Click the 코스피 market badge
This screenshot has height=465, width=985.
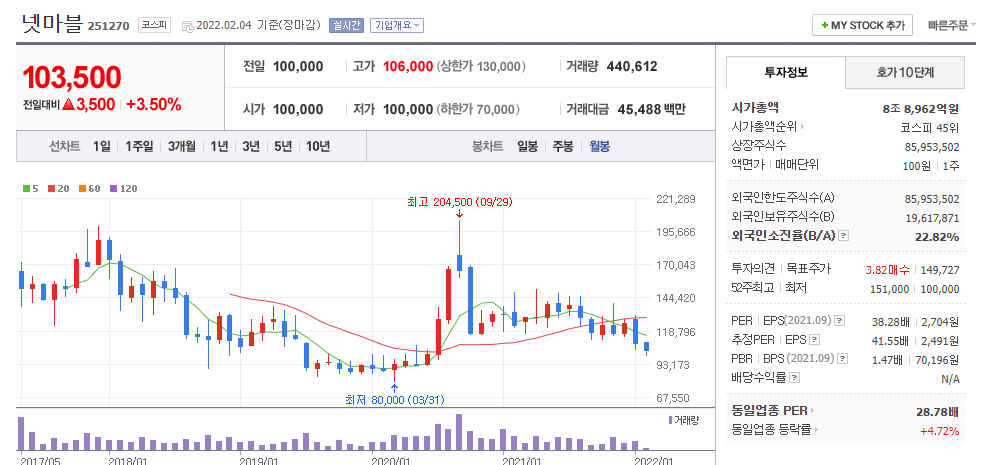click(155, 26)
